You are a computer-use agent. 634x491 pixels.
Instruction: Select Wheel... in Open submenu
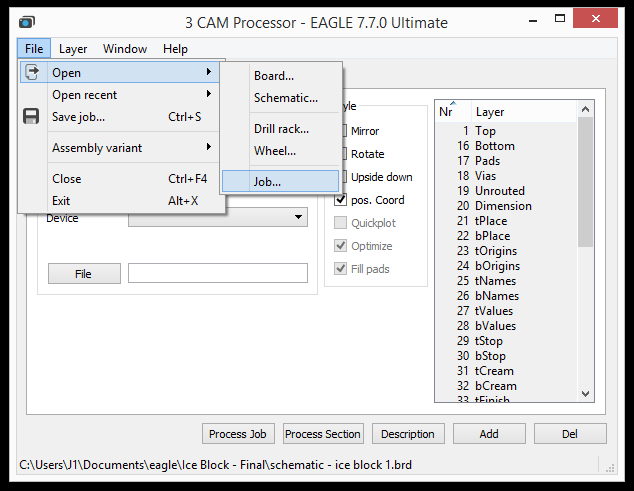[281, 151]
